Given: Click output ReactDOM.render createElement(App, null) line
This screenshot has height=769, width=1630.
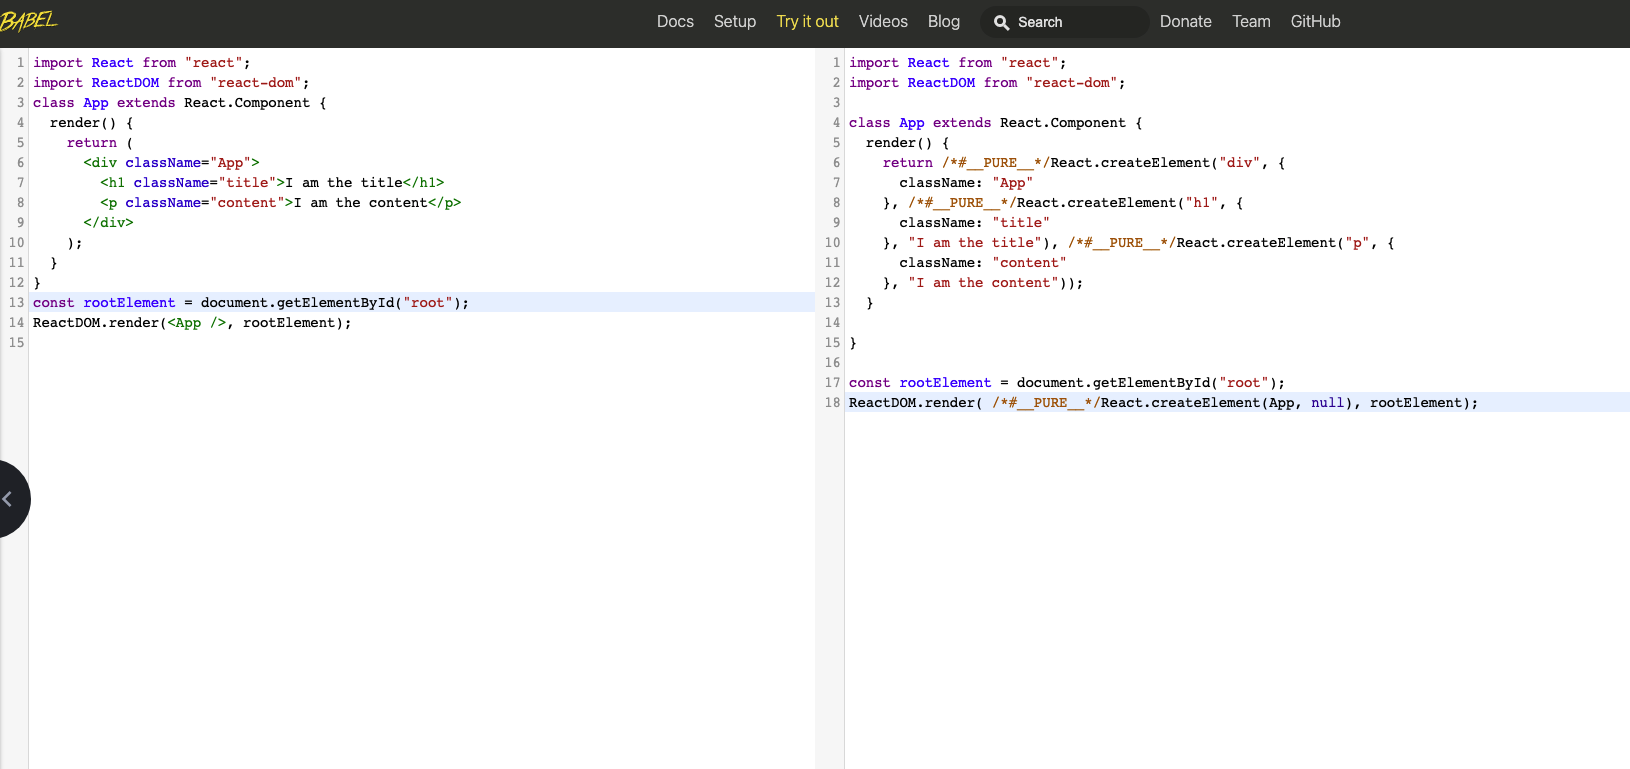Looking at the screenshot, I should pos(1164,402).
